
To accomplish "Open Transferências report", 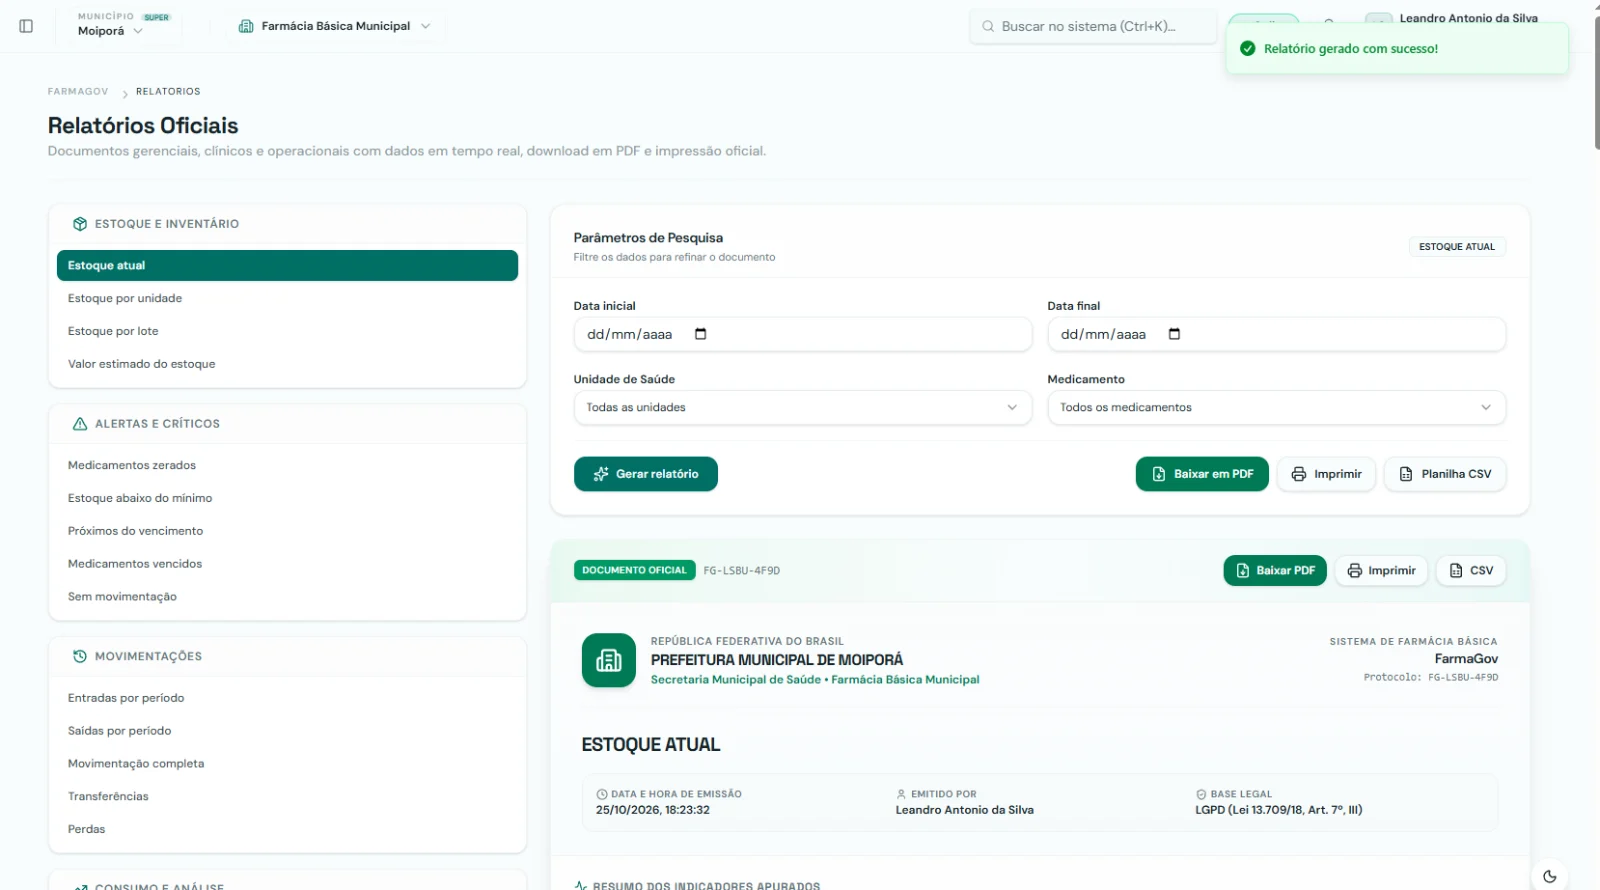I will (287, 797).
